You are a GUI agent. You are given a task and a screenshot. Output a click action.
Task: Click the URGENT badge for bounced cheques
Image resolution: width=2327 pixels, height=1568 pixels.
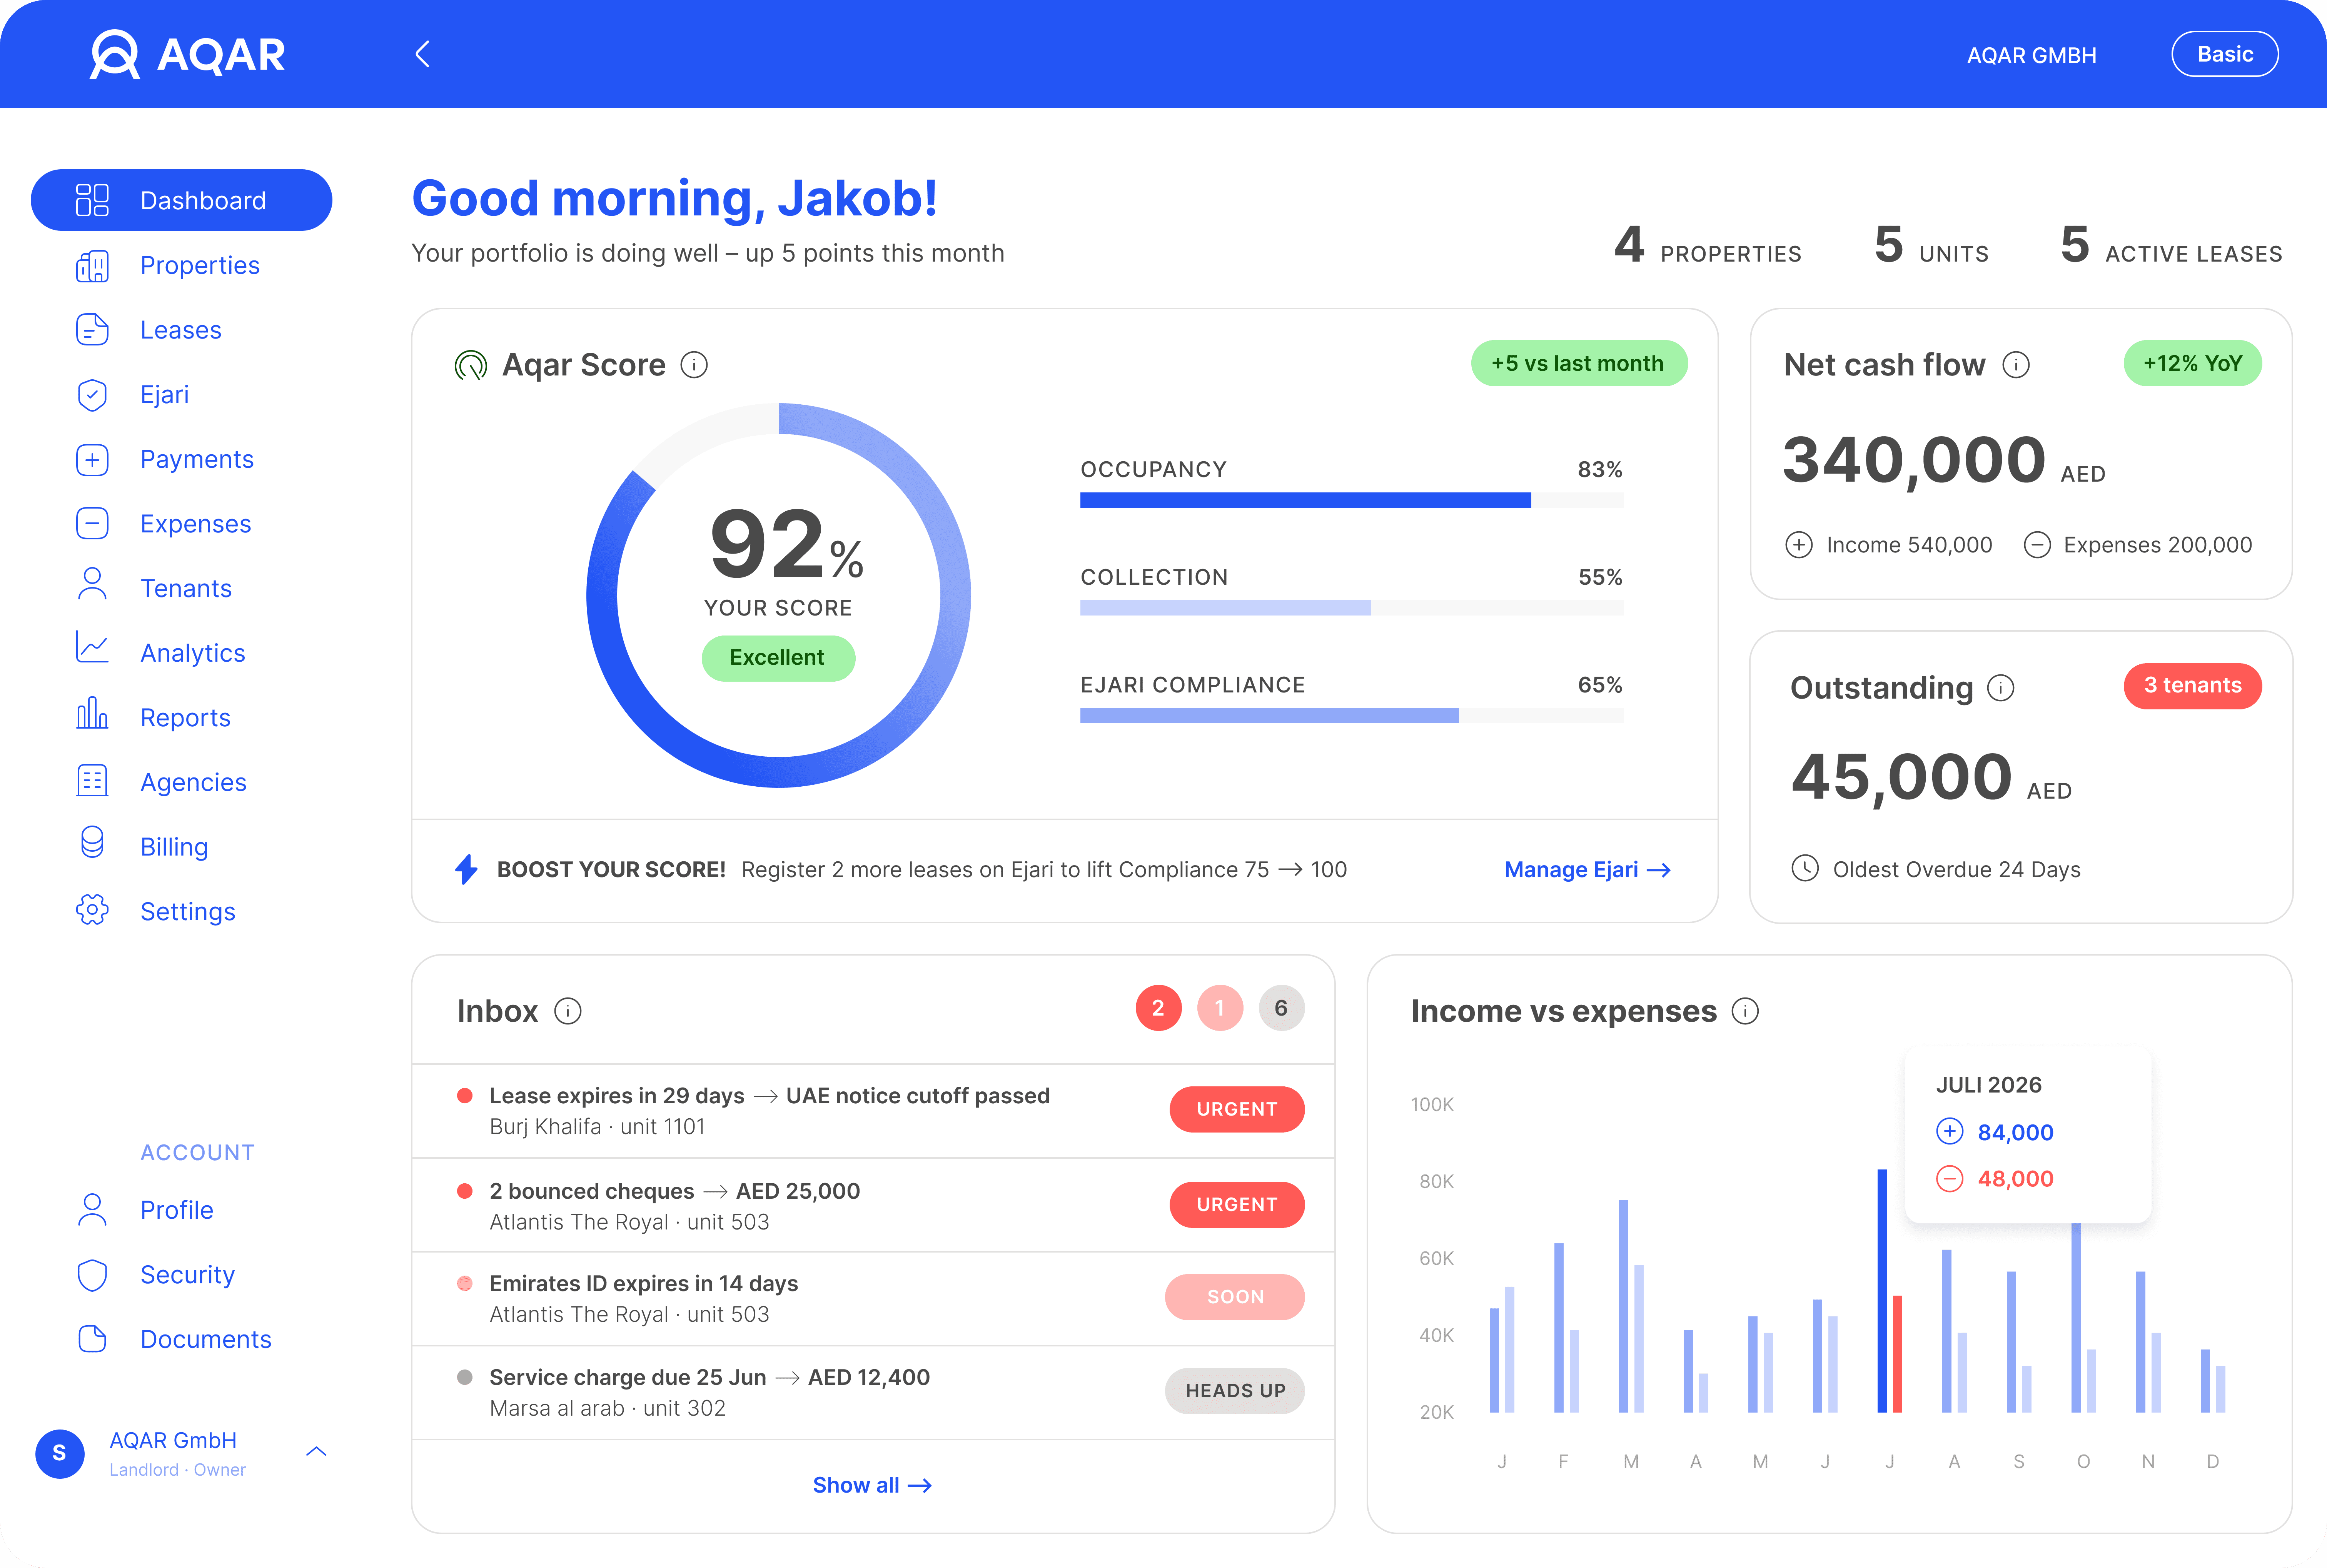[1237, 1204]
